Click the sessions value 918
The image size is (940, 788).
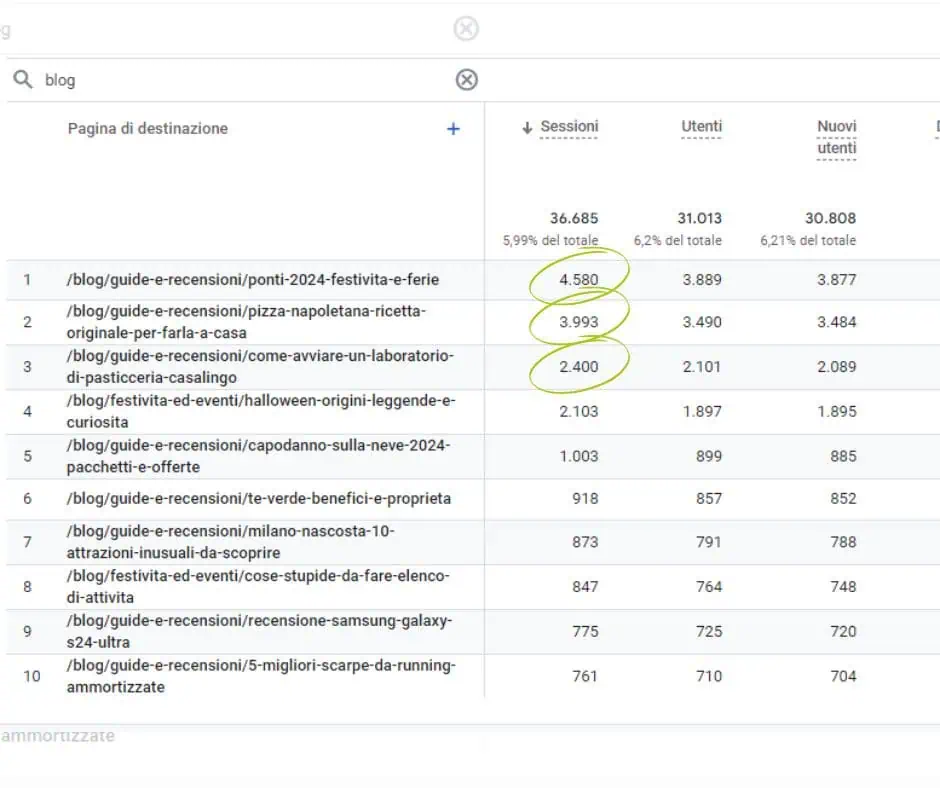coord(585,499)
